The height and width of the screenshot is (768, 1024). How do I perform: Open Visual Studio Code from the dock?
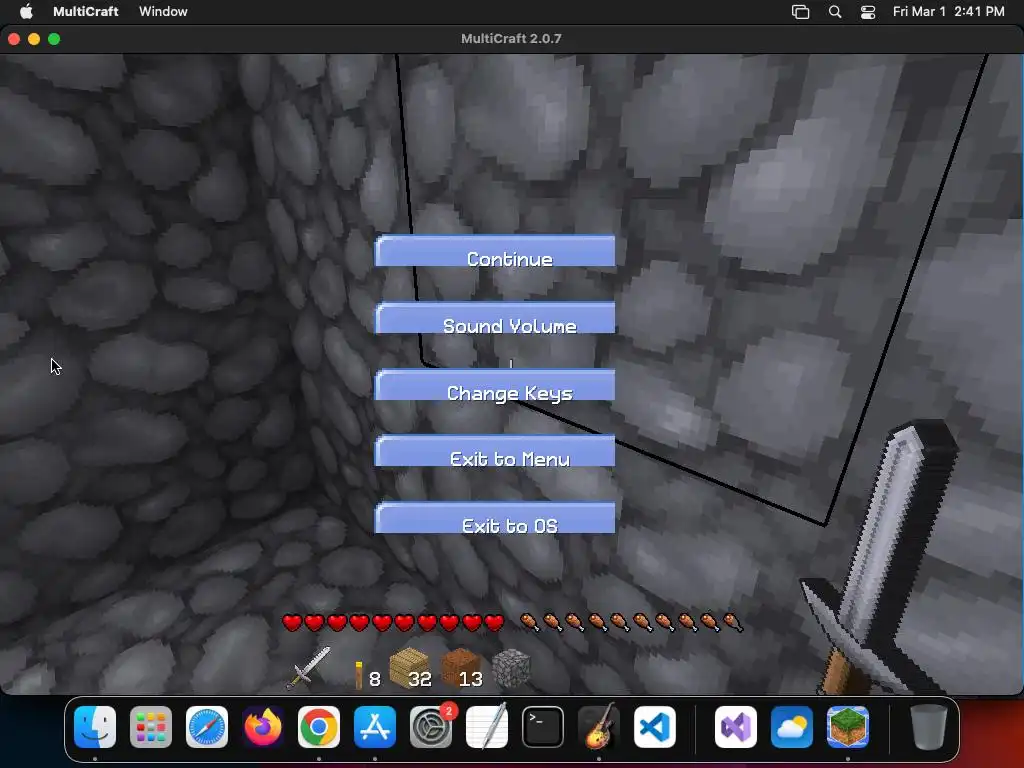pos(654,727)
